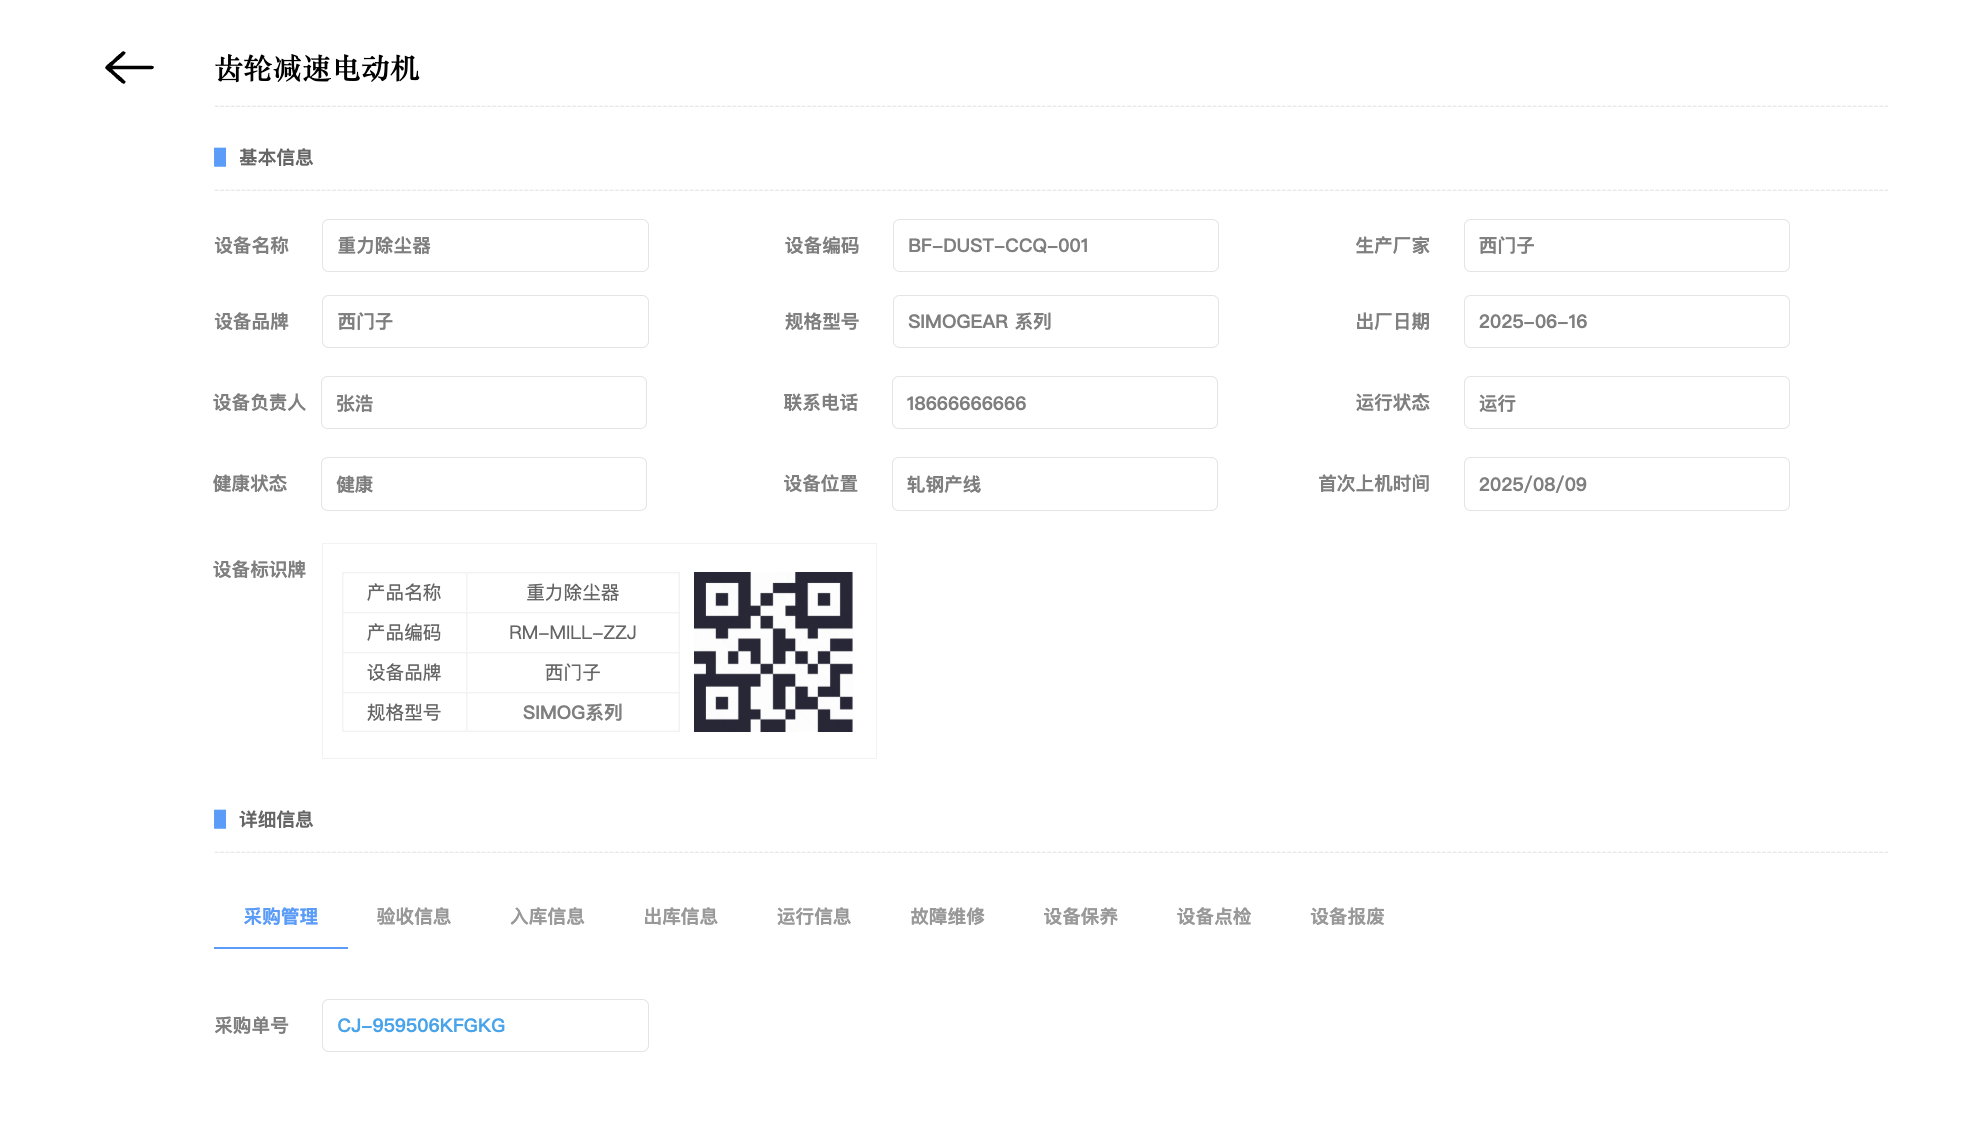Click nameplate cell RM-MILL-ZZJ
Image resolution: width=1962 pixels, height=1132 pixels.
point(573,632)
